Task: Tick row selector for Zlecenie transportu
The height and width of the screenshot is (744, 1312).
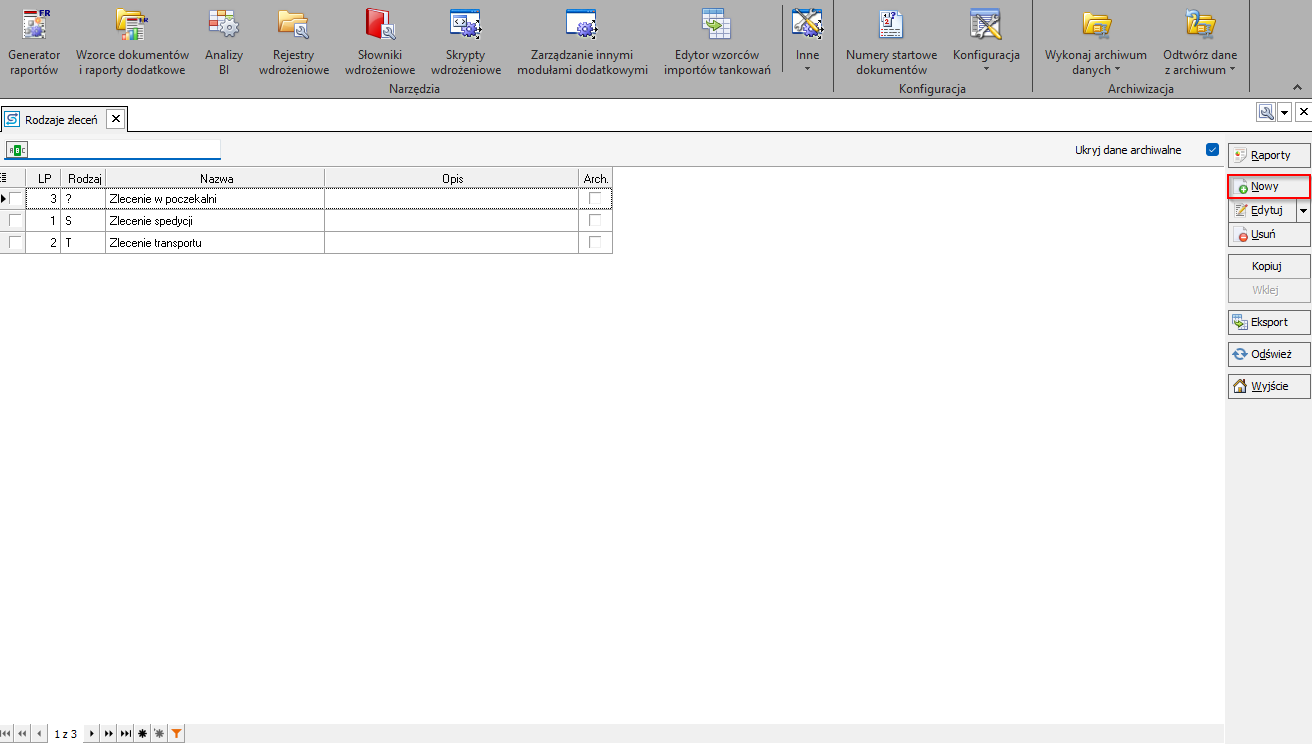Action: coord(15,242)
